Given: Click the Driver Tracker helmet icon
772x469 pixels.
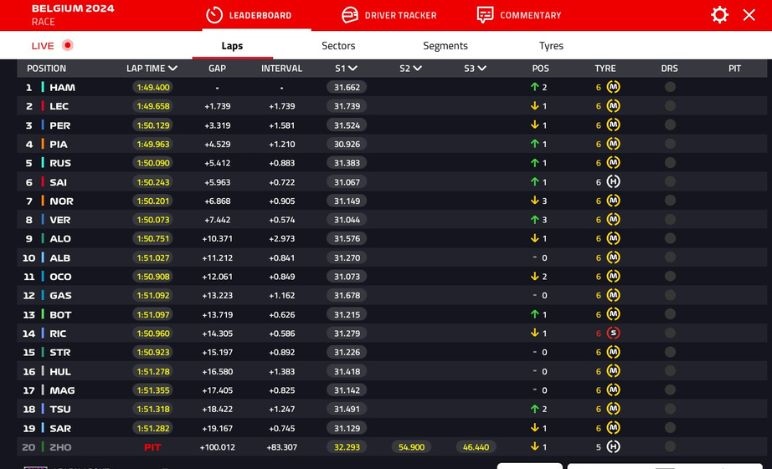Looking at the screenshot, I should pos(349,15).
